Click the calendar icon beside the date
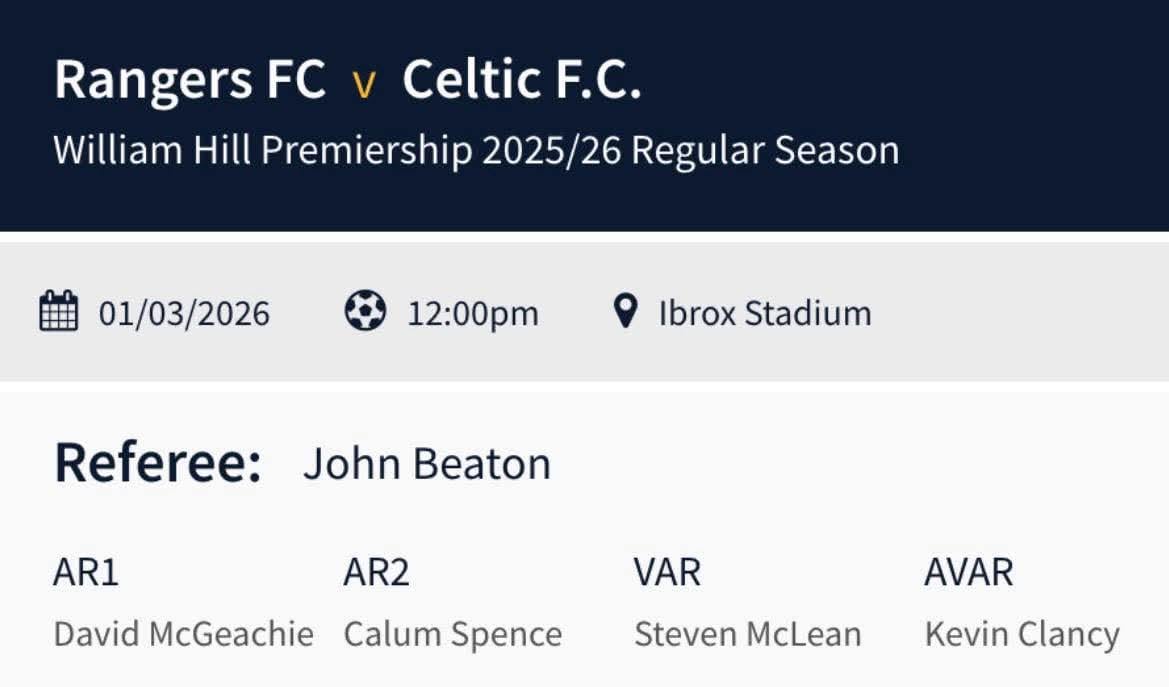Image resolution: width=1169 pixels, height=687 pixels. 58,312
